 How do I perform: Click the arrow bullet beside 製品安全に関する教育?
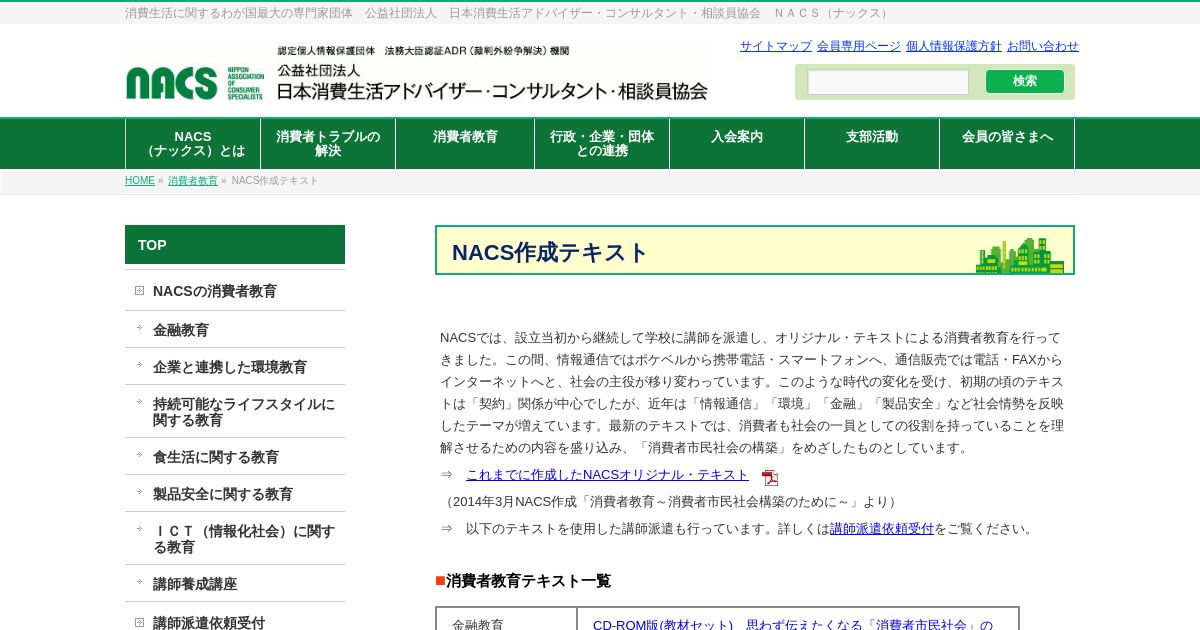[139, 491]
